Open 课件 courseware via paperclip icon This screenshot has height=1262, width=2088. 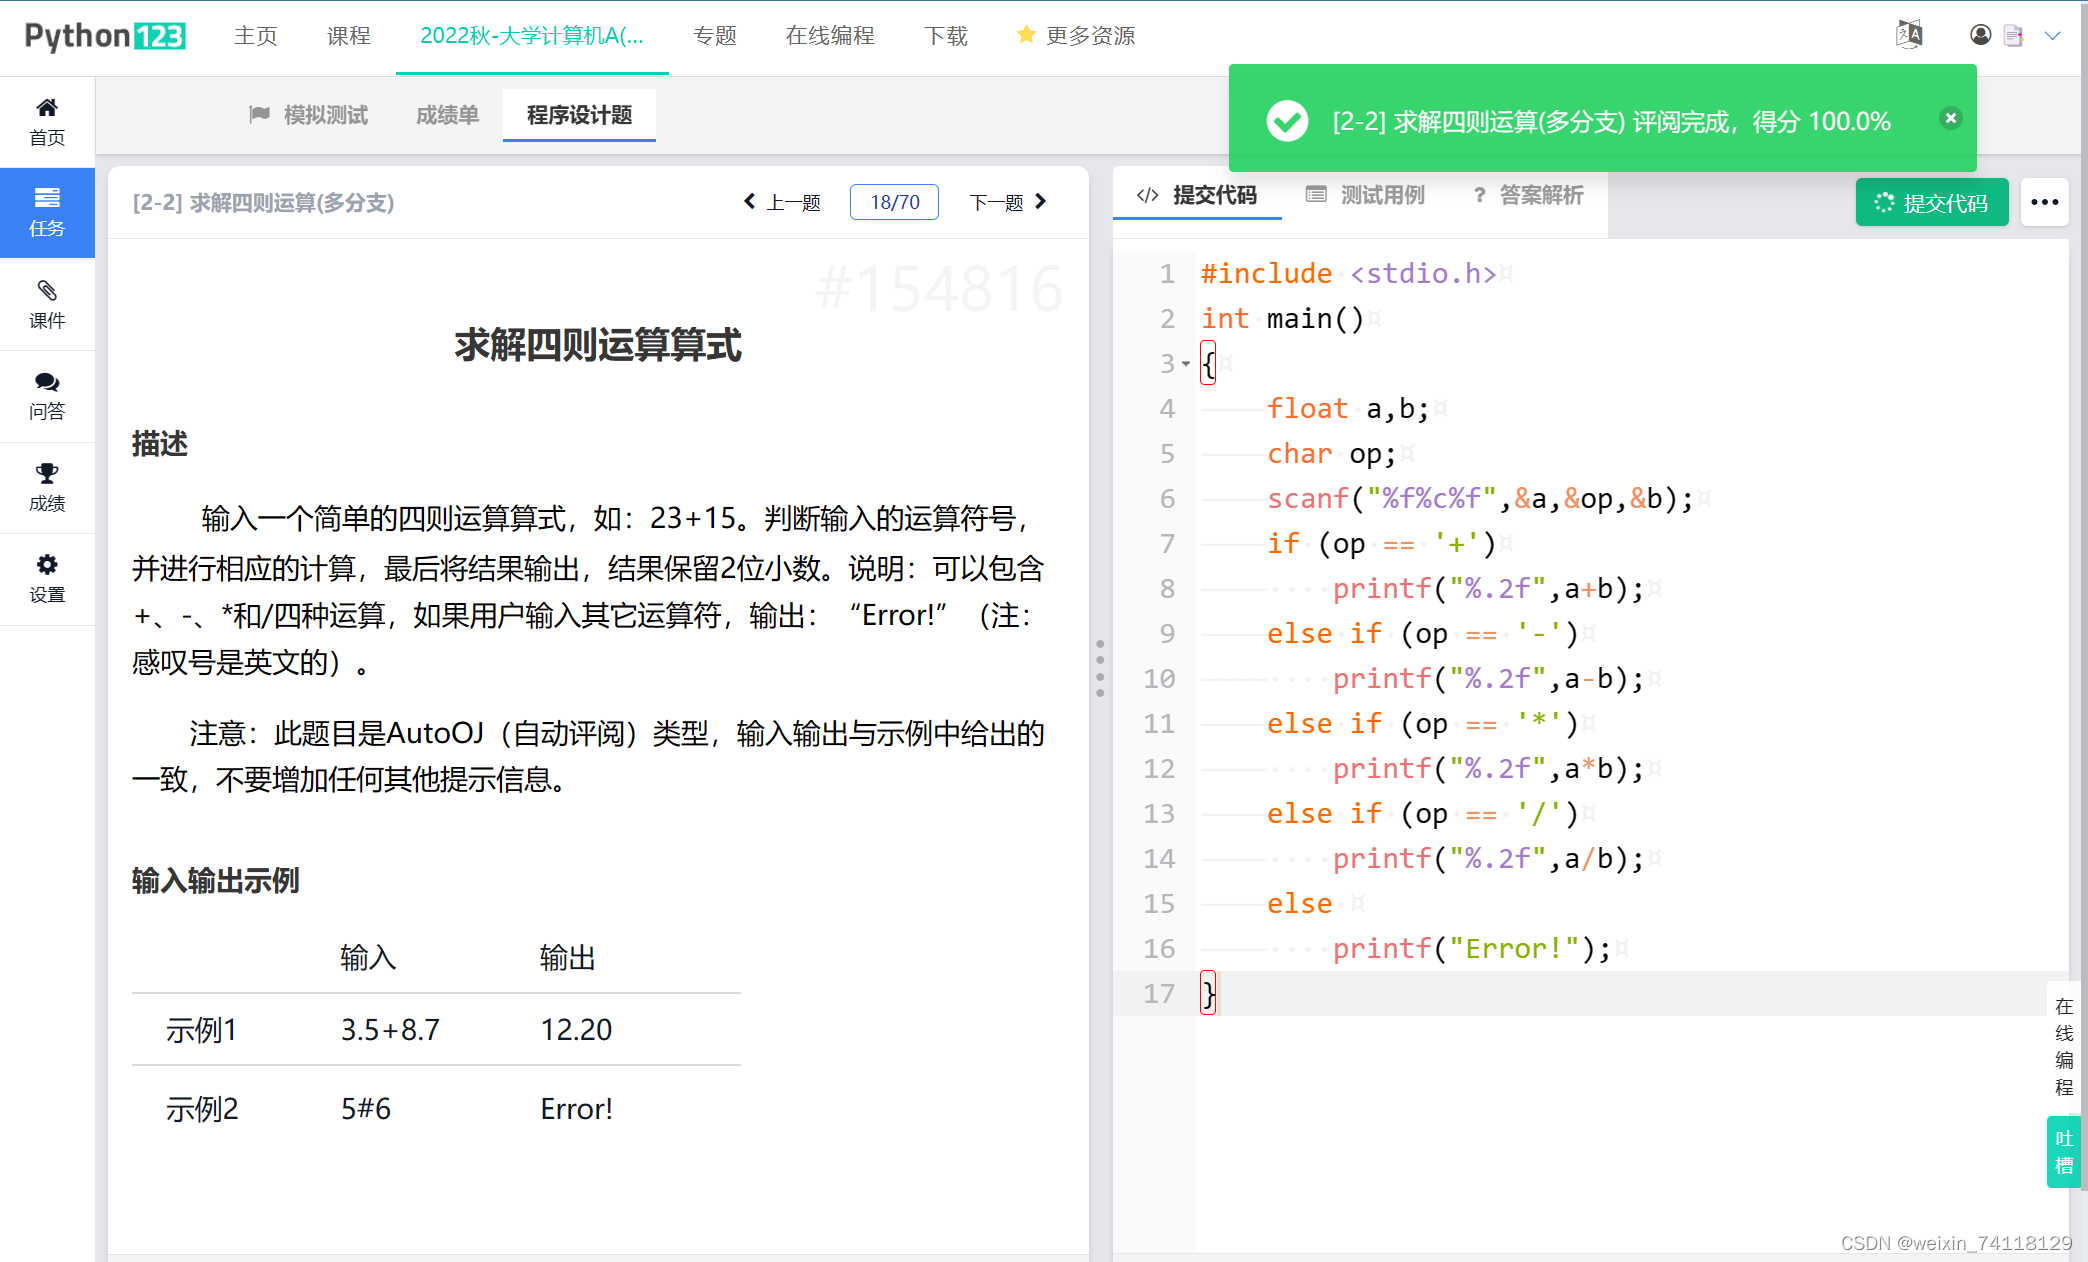pyautogui.click(x=47, y=303)
